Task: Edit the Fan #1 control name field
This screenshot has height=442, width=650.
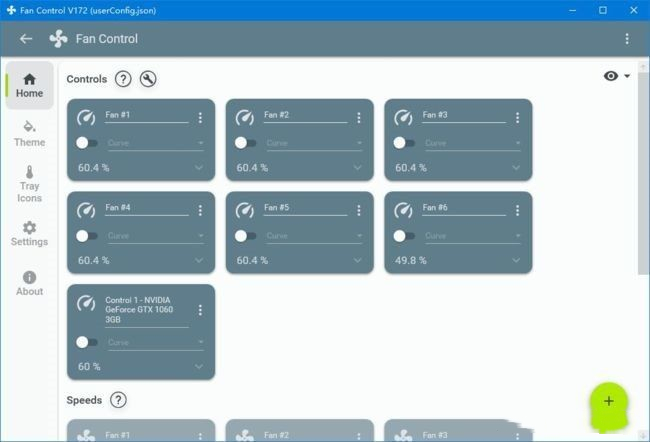Action: [146, 116]
